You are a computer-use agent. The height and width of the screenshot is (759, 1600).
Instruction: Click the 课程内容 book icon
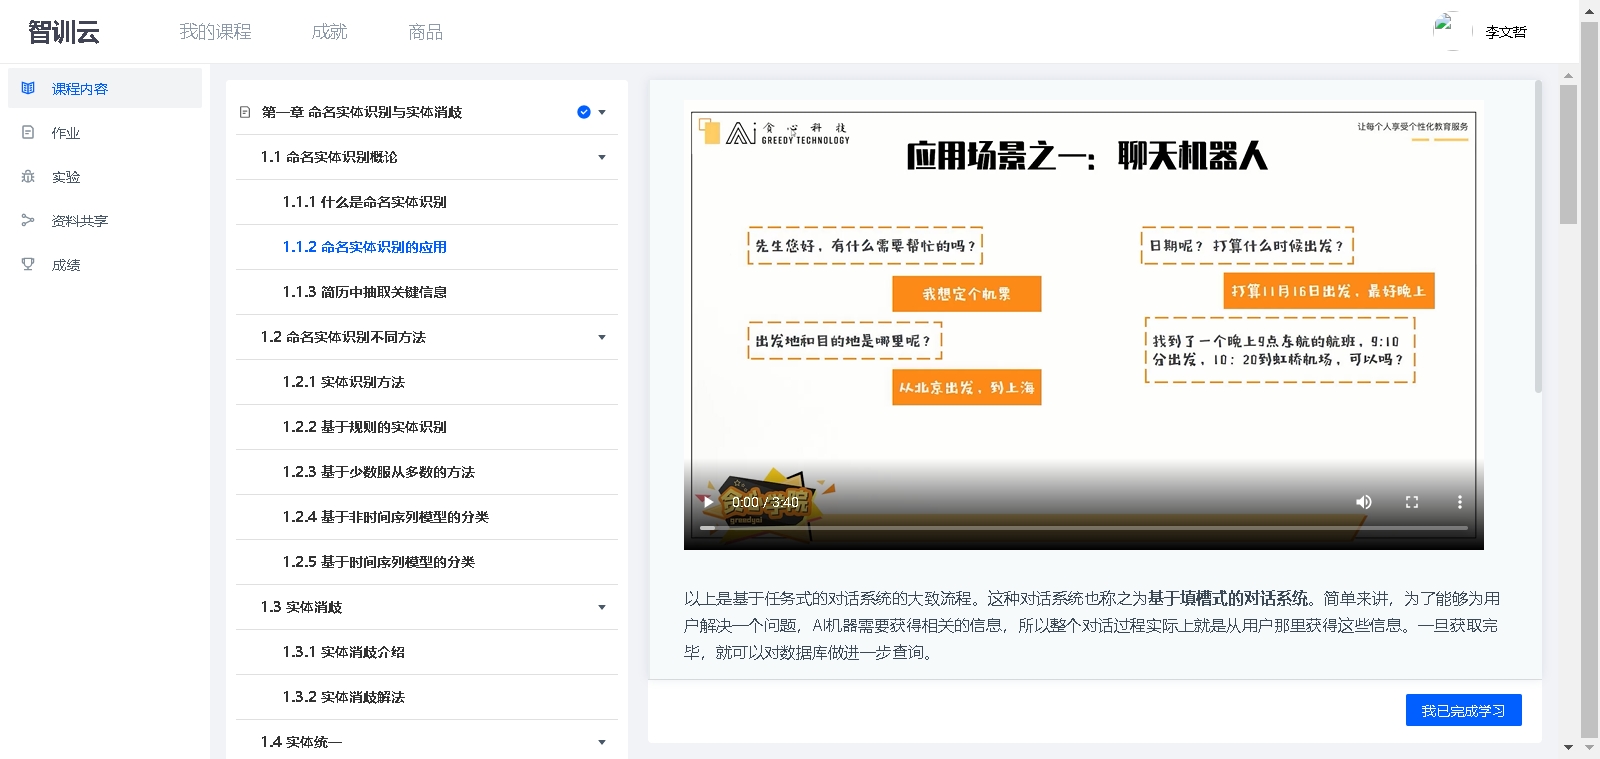tap(28, 88)
